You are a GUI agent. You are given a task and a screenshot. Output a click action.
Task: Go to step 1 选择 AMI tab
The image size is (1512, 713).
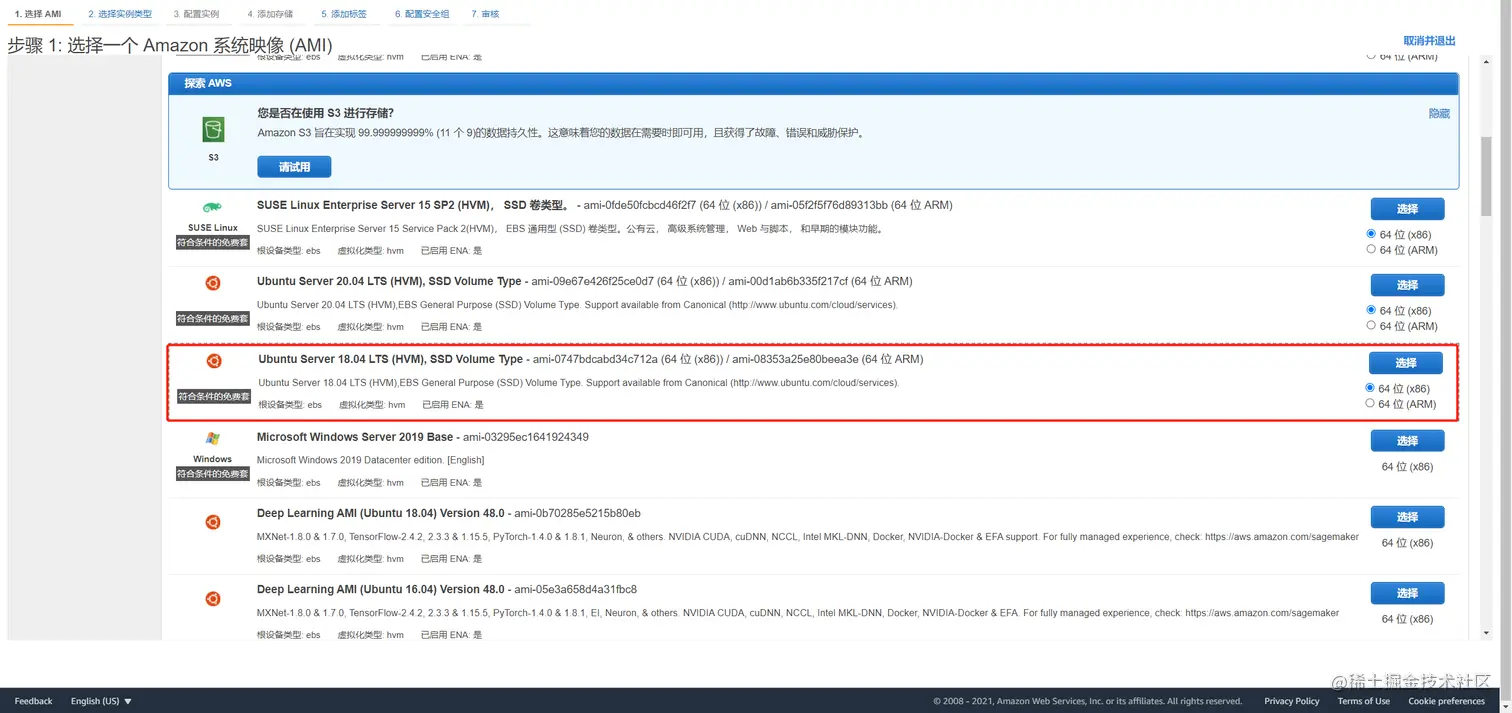38,14
